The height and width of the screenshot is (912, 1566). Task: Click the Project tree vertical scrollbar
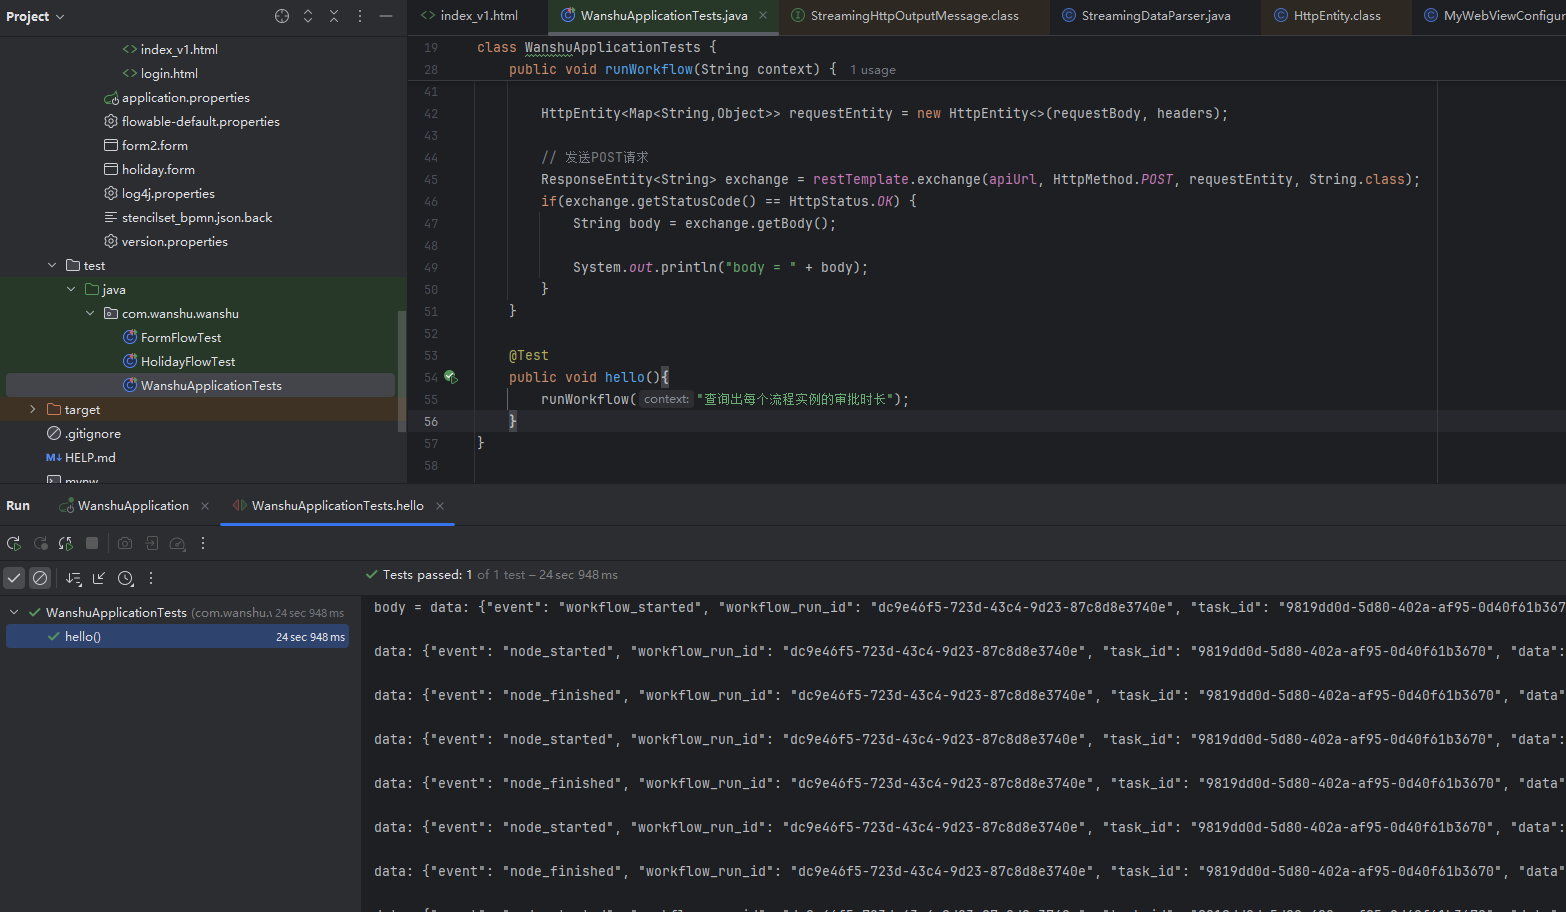point(402,370)
